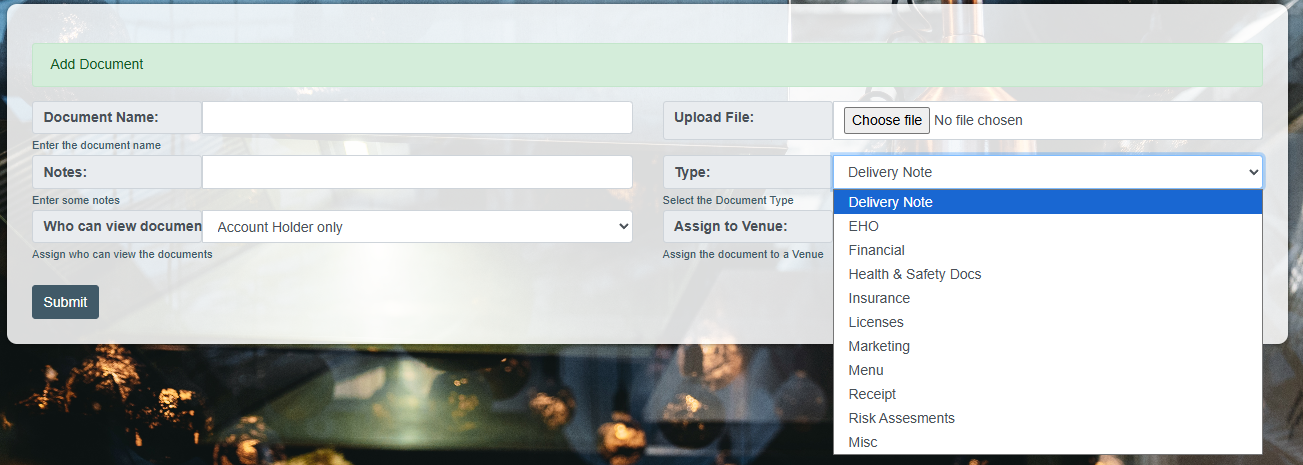Click the 'Add Document' header banner
1303x465 pixels.
tap(646, 65)
